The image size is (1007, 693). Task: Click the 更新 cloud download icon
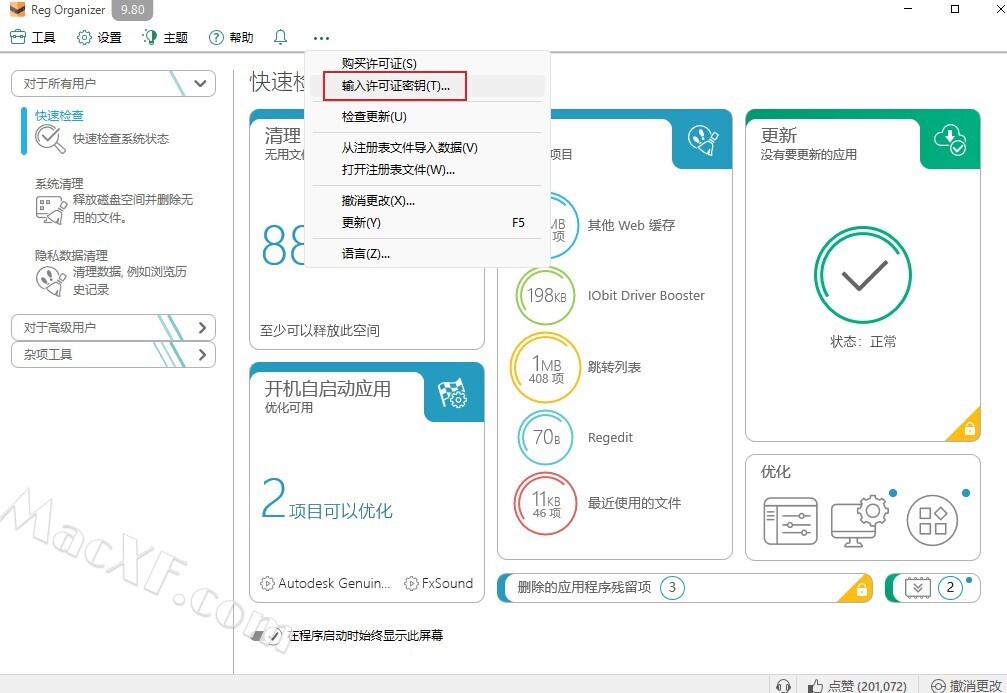950,139
